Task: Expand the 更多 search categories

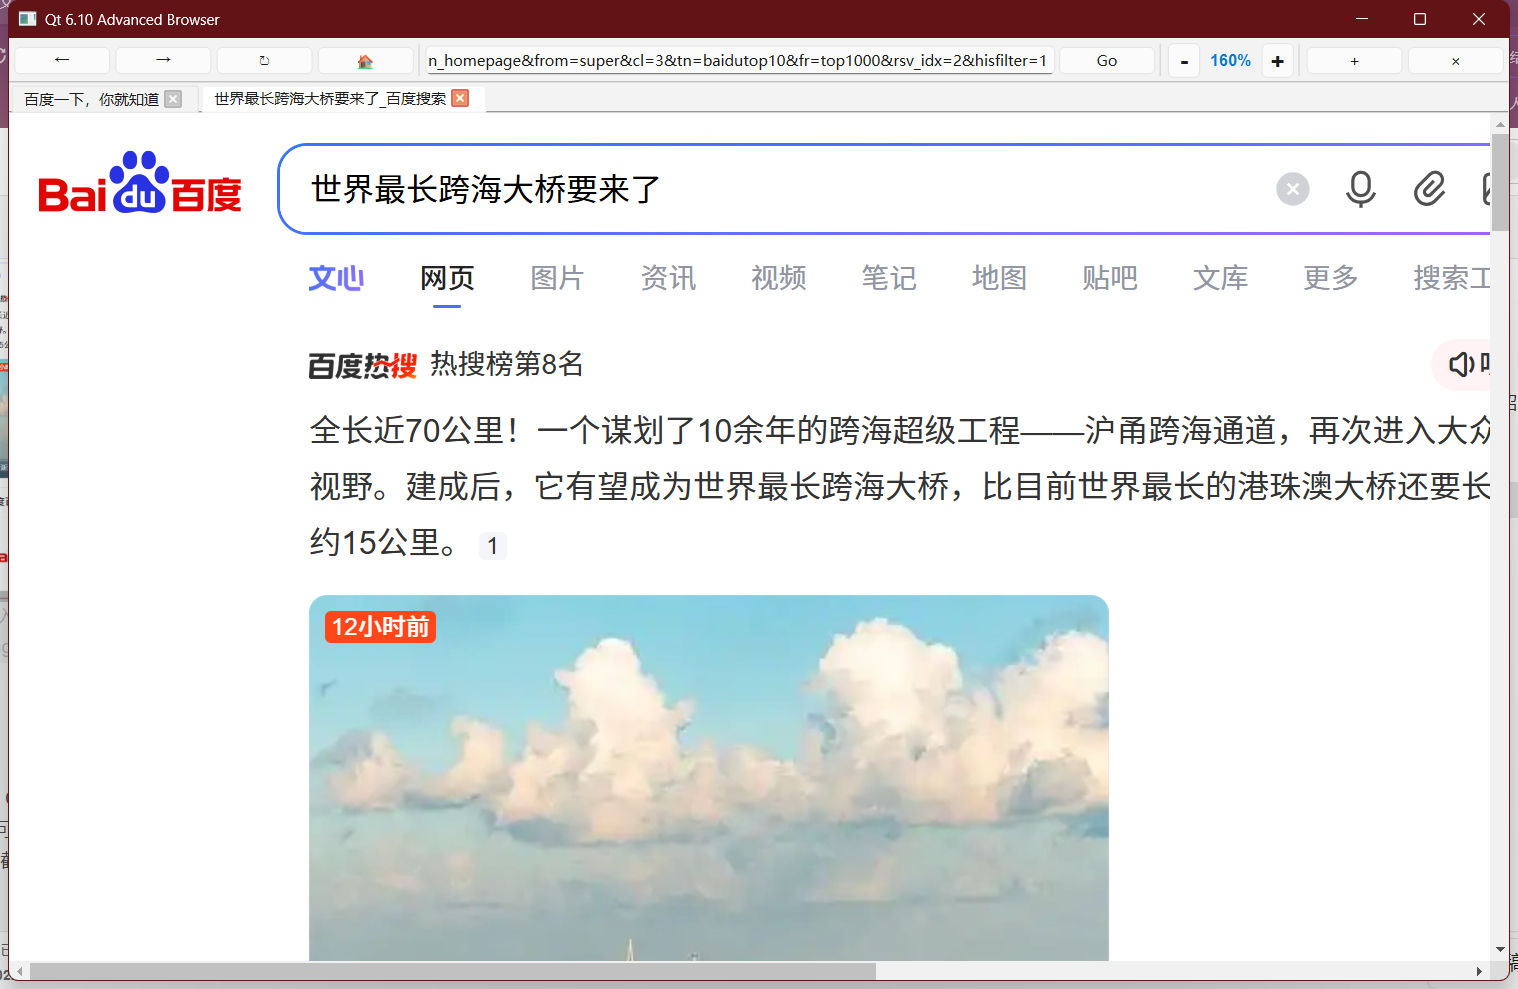Action: [x=1331, y=278]
